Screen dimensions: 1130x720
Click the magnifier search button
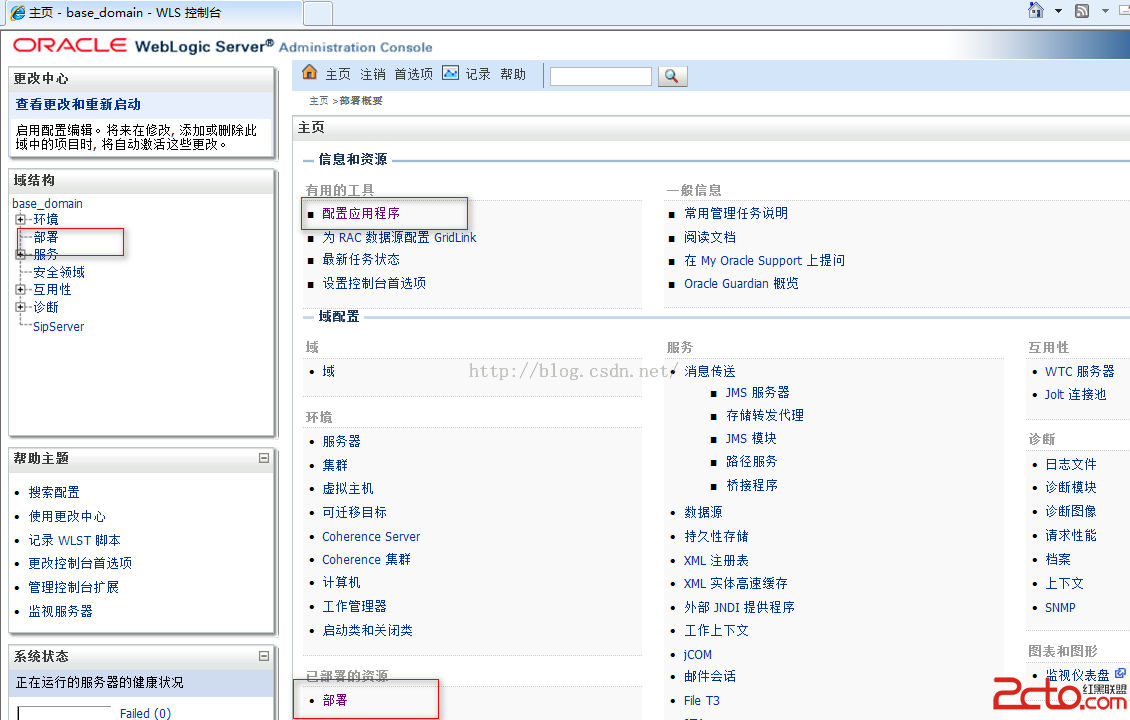point(672,76)
